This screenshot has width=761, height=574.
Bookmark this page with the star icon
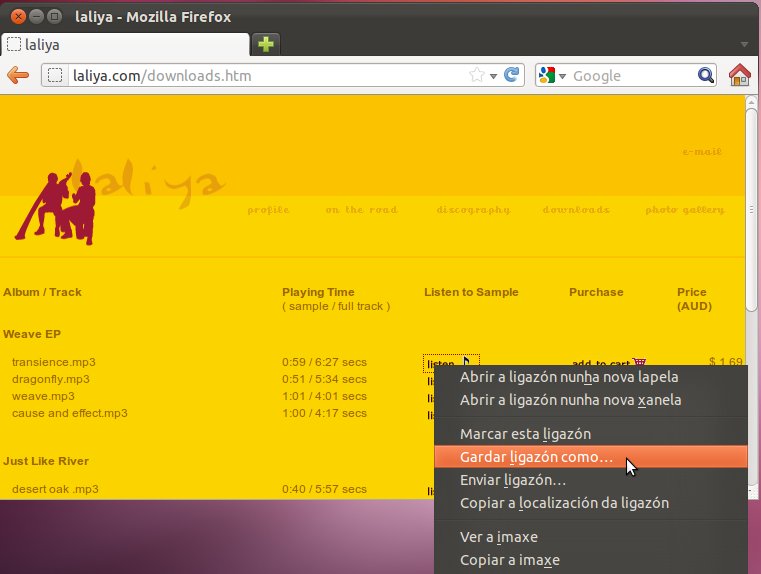point(477,75)
